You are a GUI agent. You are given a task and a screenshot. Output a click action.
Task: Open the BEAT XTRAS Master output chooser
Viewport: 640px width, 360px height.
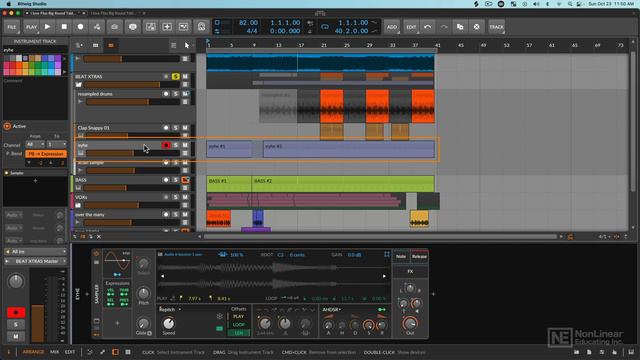(x=36, y=261)
